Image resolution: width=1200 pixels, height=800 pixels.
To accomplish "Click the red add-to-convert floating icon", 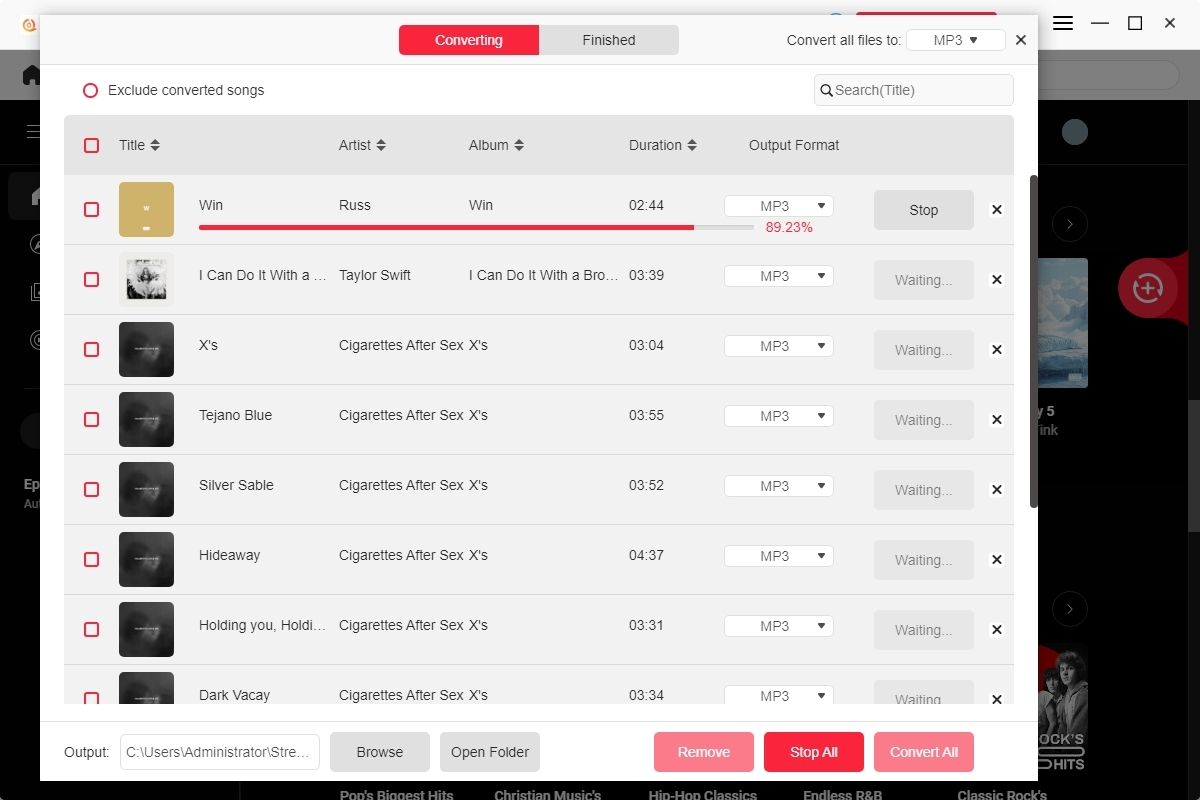I will pos(1147,289).
